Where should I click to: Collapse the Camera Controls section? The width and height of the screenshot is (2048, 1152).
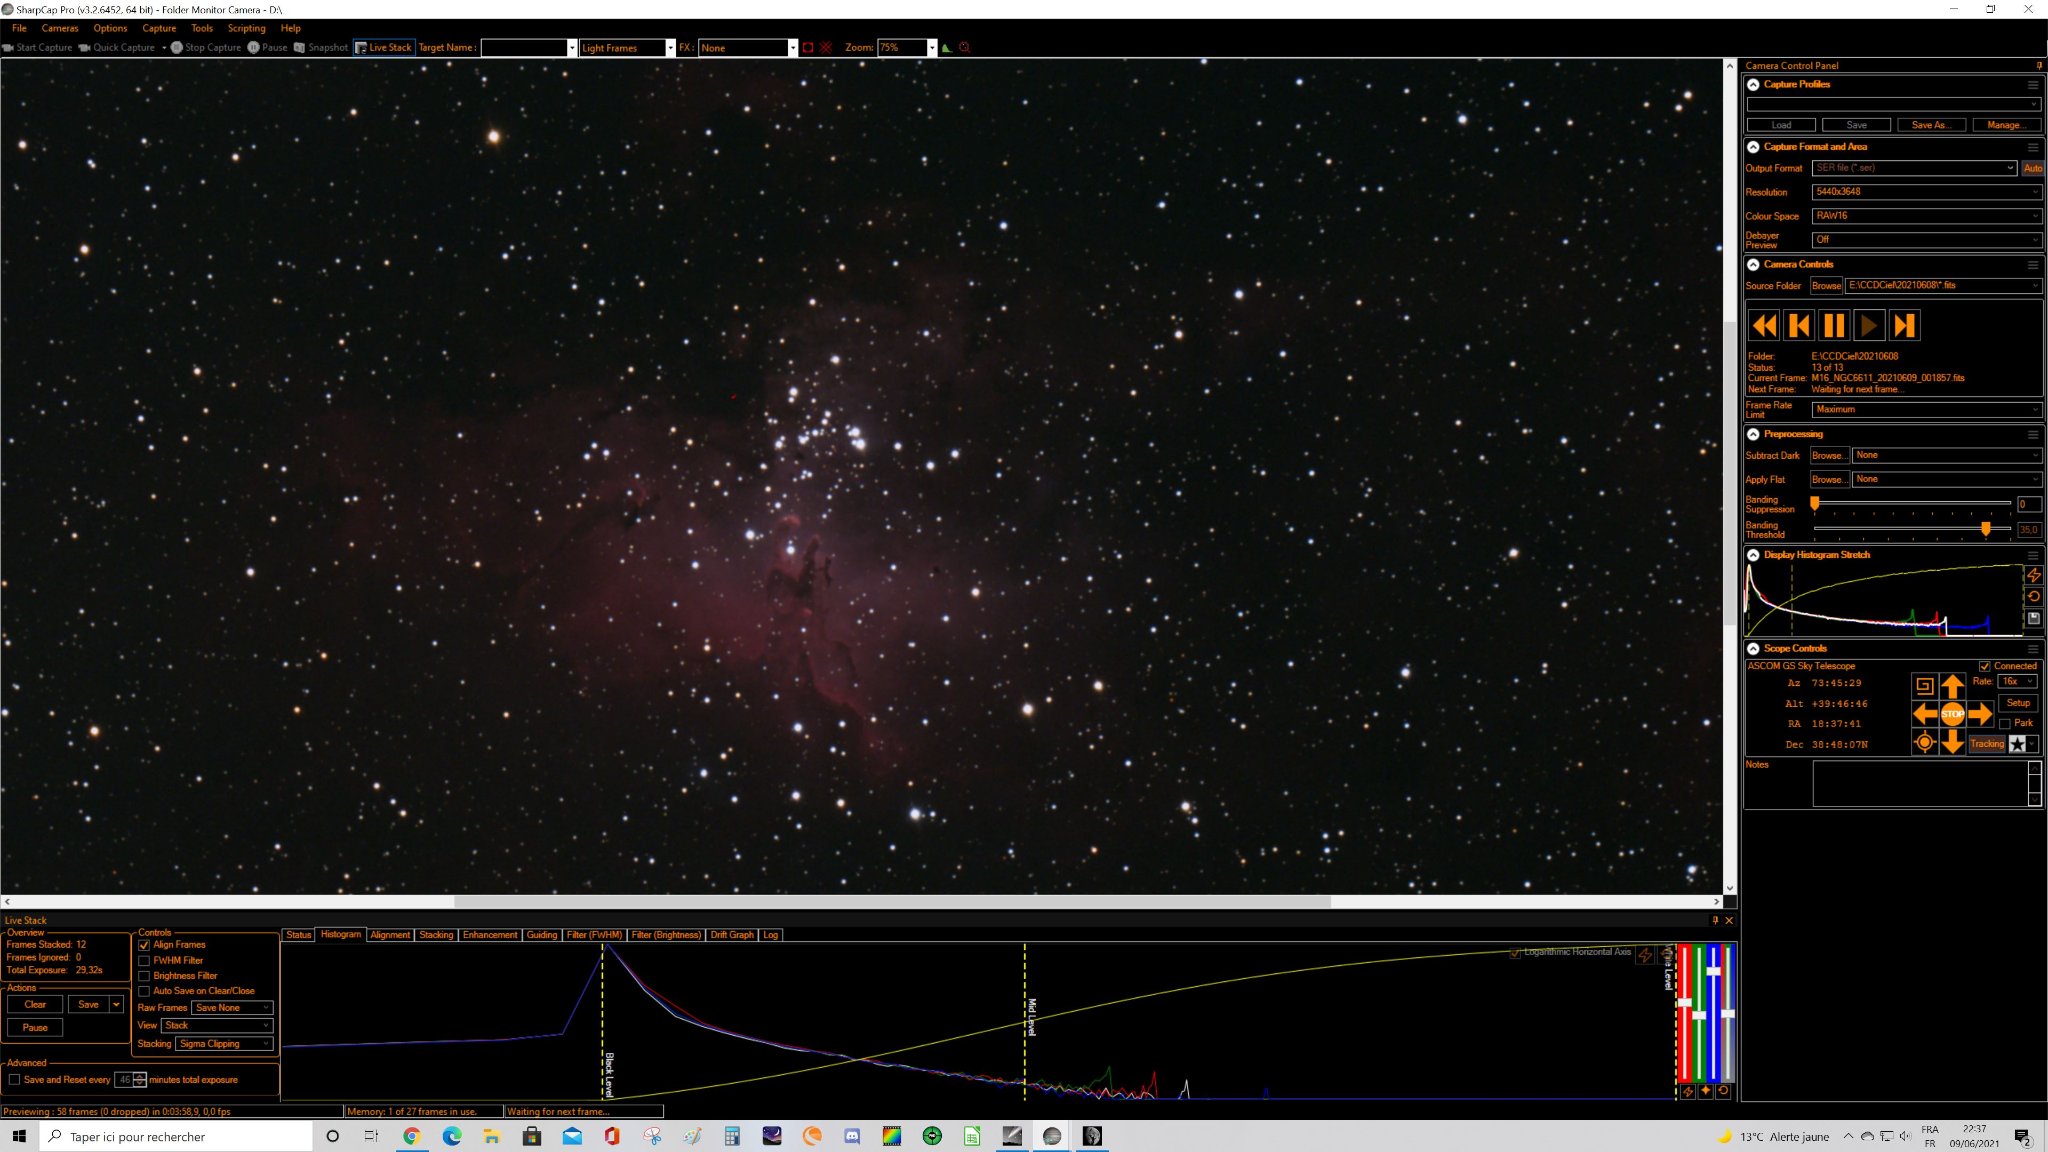(x=1753, y=265)
